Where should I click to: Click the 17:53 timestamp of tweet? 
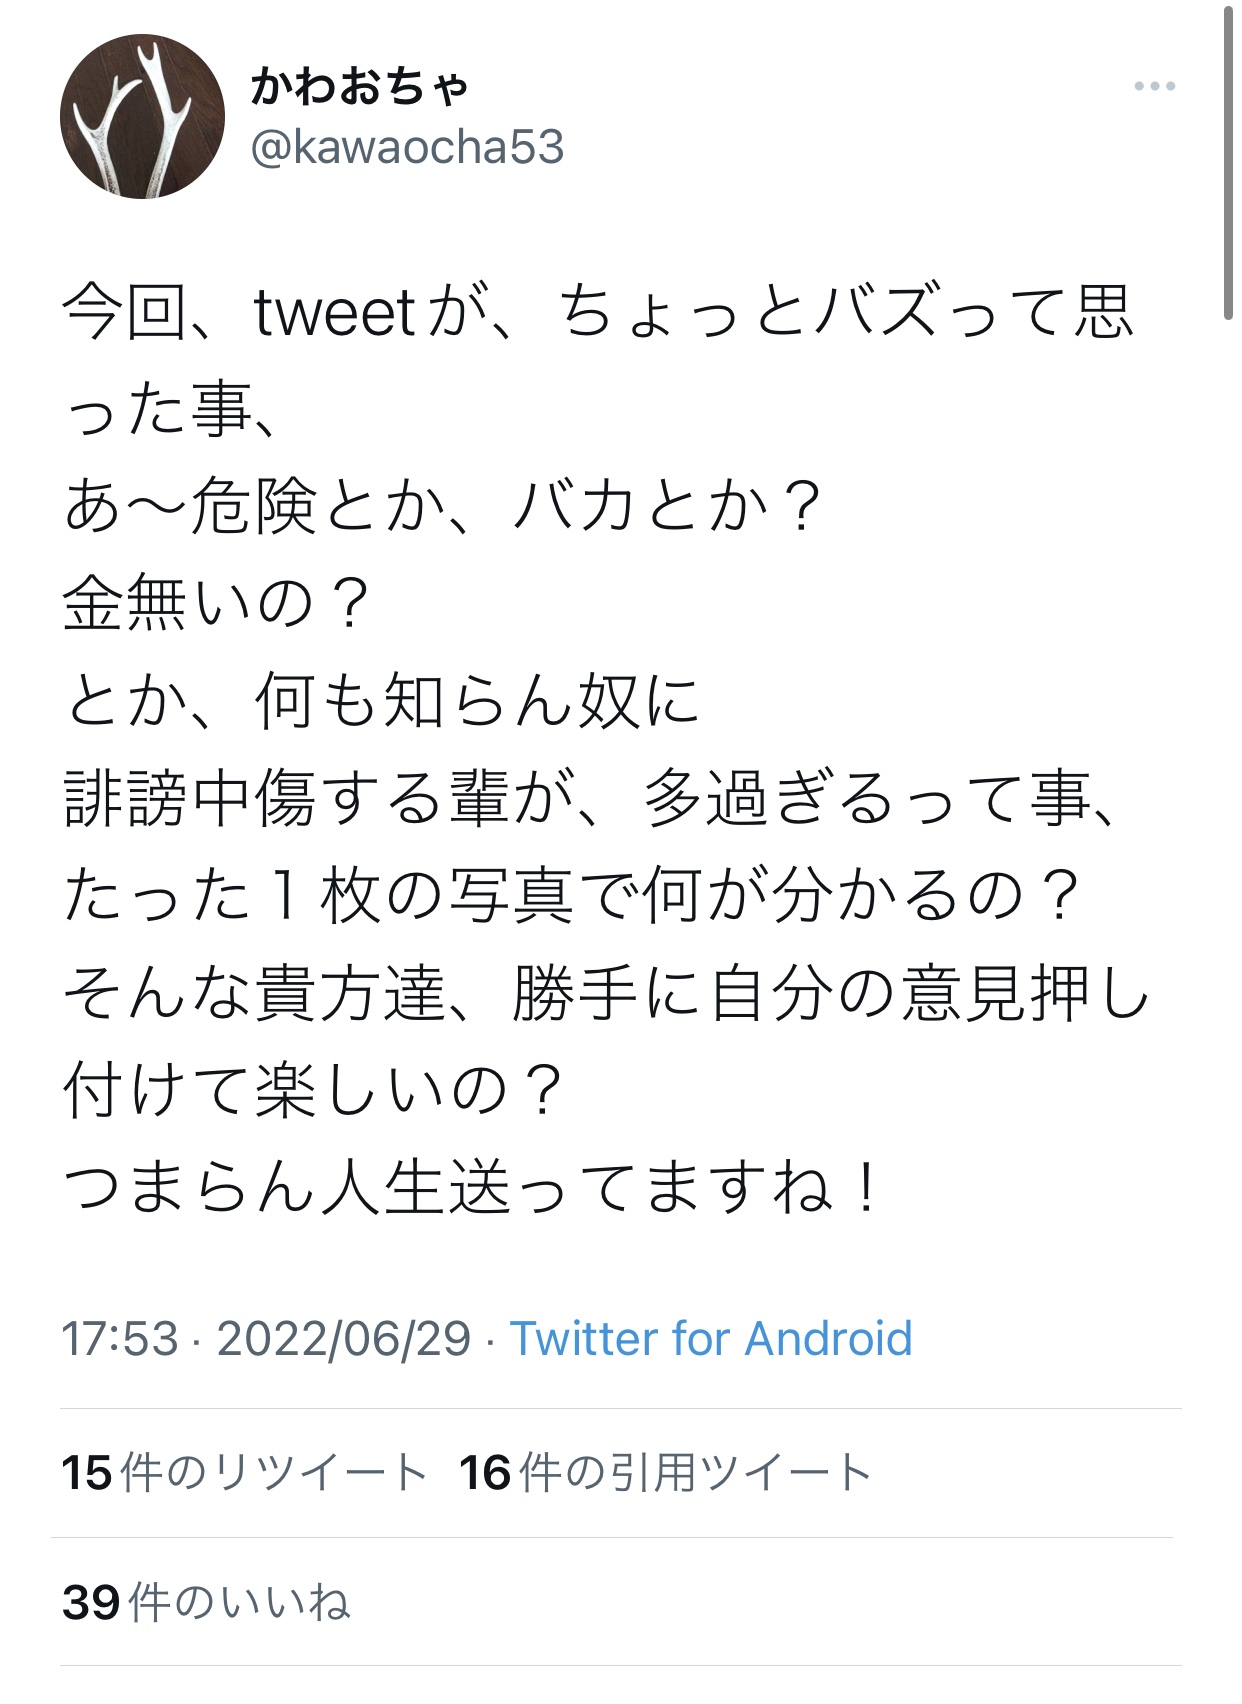[x=120, y=1338]
